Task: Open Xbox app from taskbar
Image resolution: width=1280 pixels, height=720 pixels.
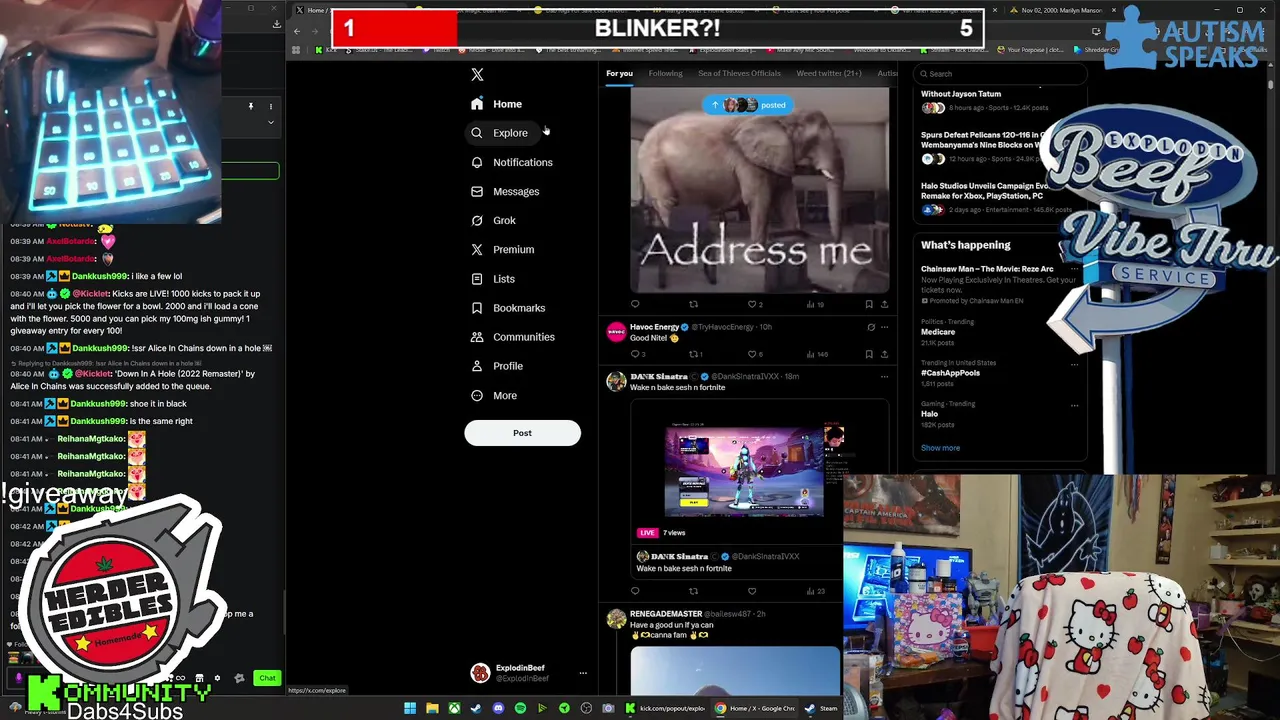Action: [454, 708]
